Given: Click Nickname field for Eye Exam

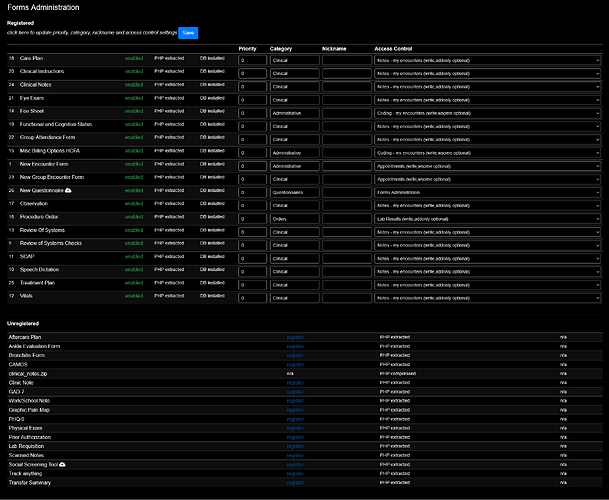Looking at the screenshot, I should pos(346,99).
